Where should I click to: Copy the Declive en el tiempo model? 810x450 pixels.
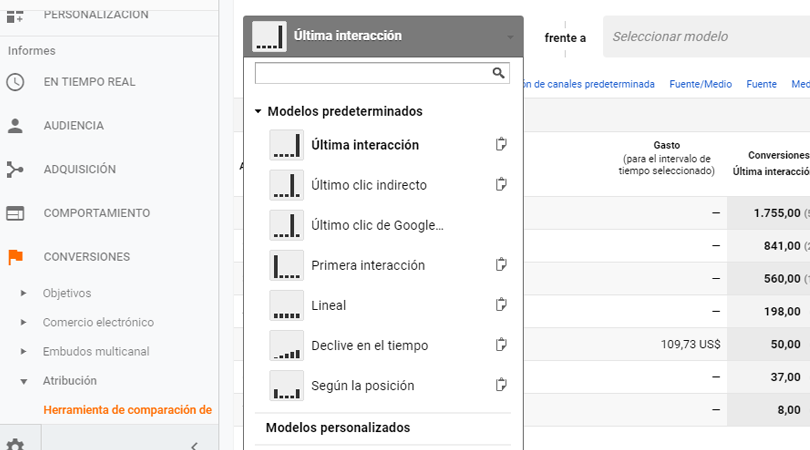click(x=501, y=345)
